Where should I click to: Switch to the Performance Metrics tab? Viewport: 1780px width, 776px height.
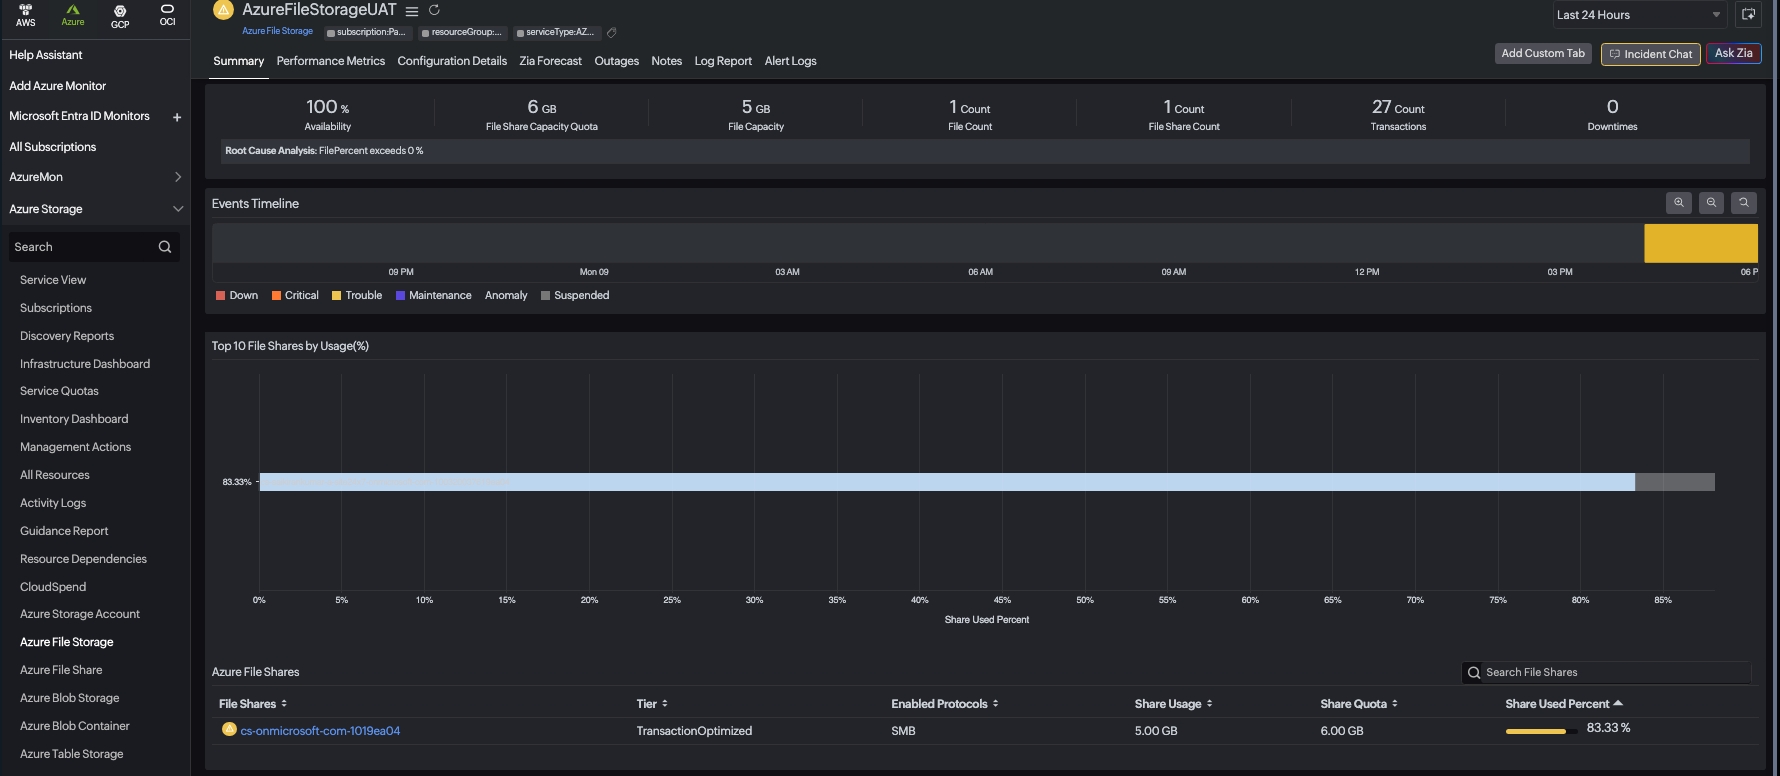(330, 61)
